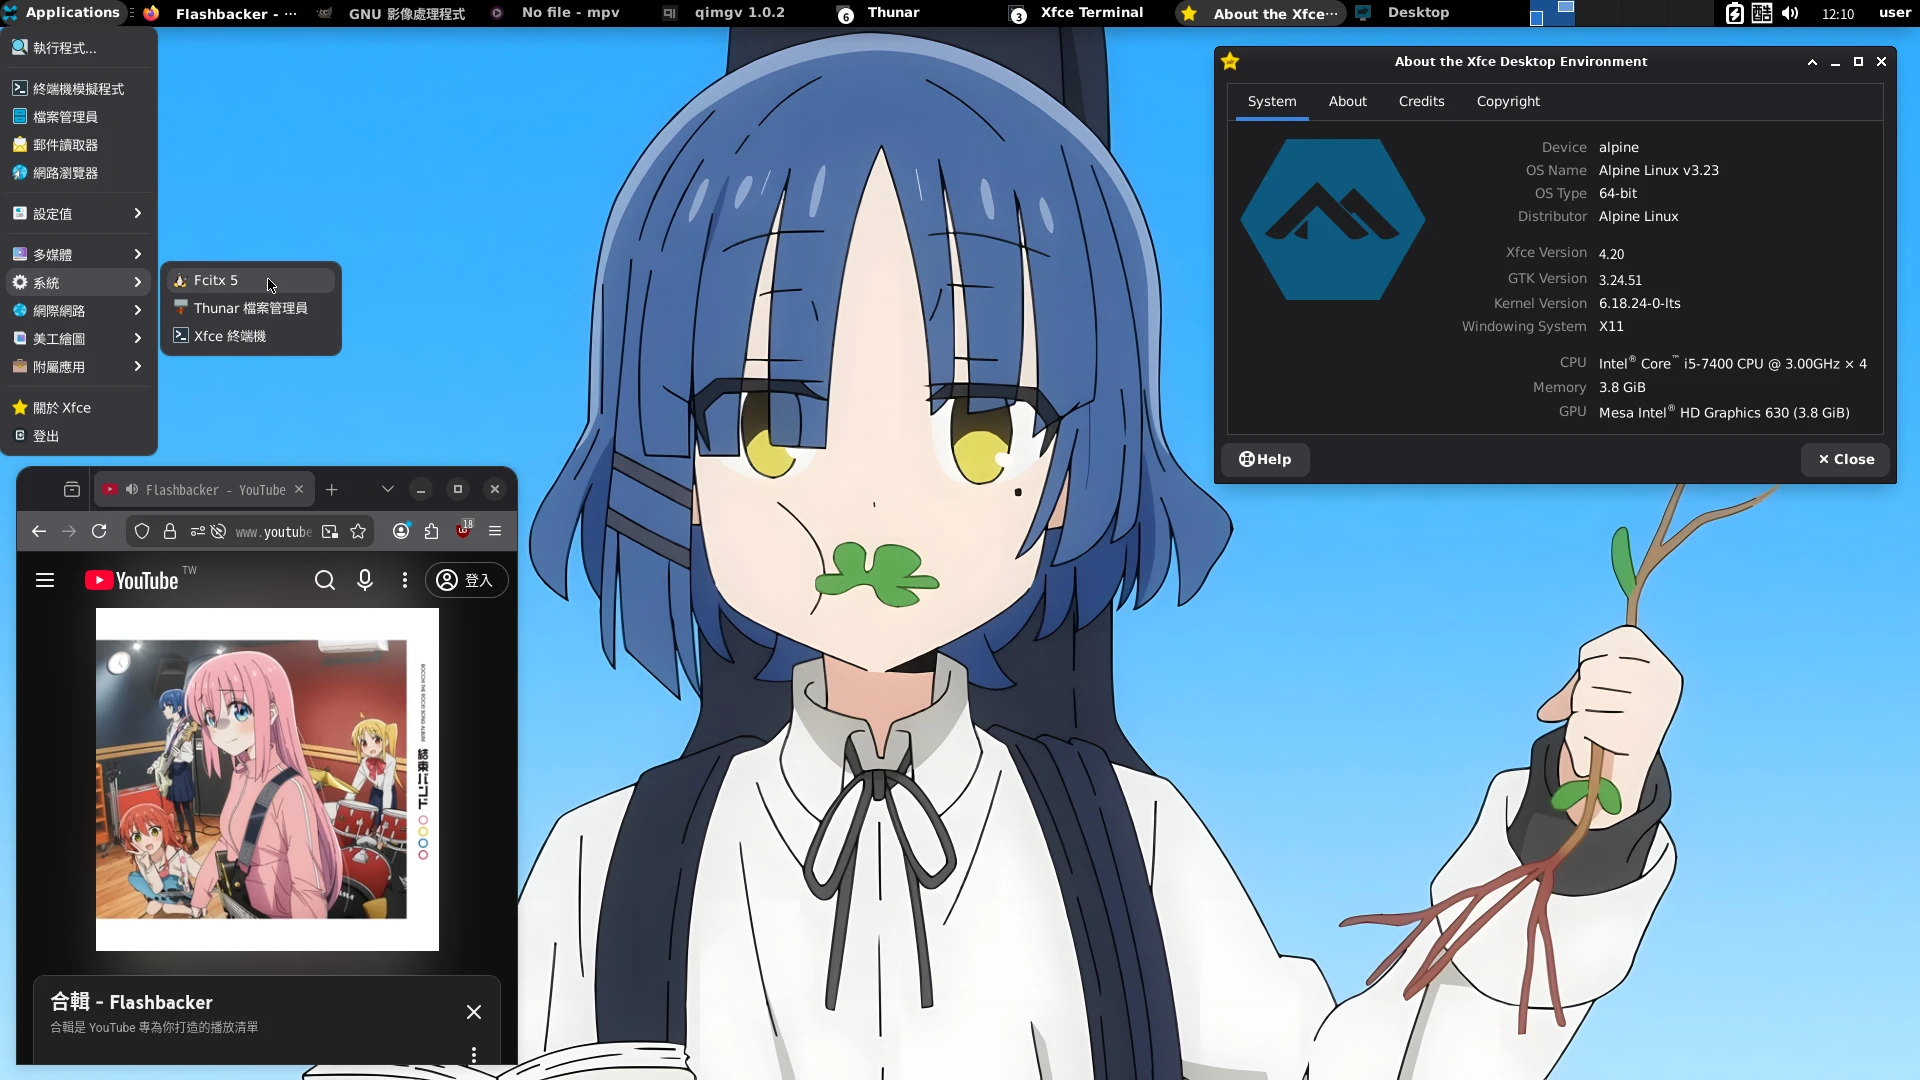Open the Firefox extensions puzzle icon
Image resolution: width=1920 pixels, height=1080 pixels.
[x=431, y=531]
